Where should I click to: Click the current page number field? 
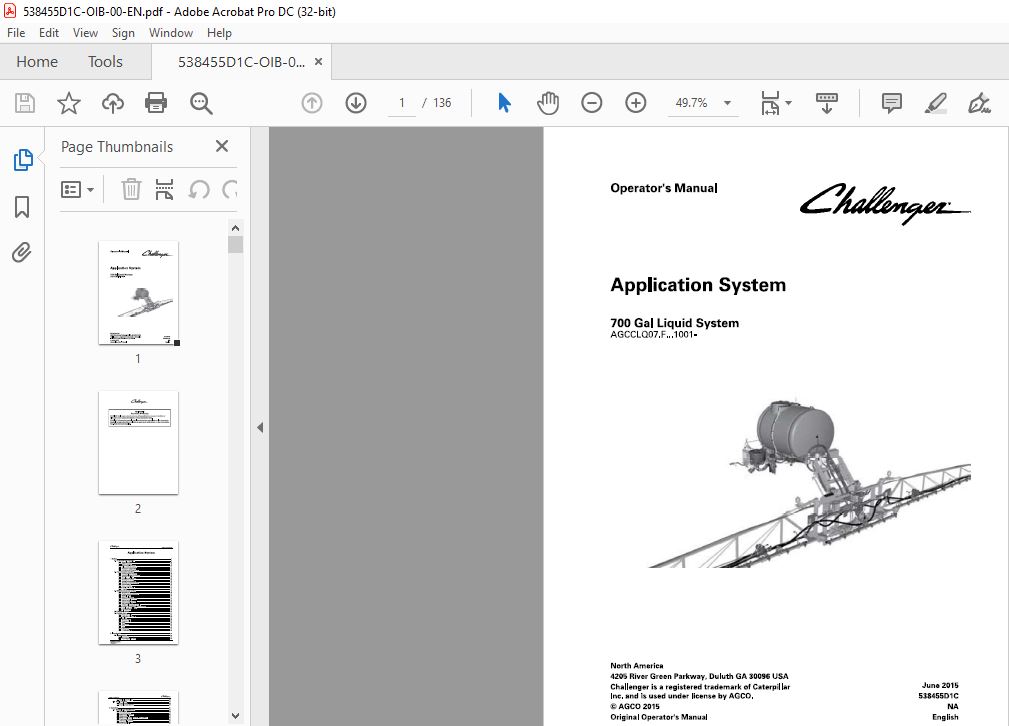pos(402,103)
